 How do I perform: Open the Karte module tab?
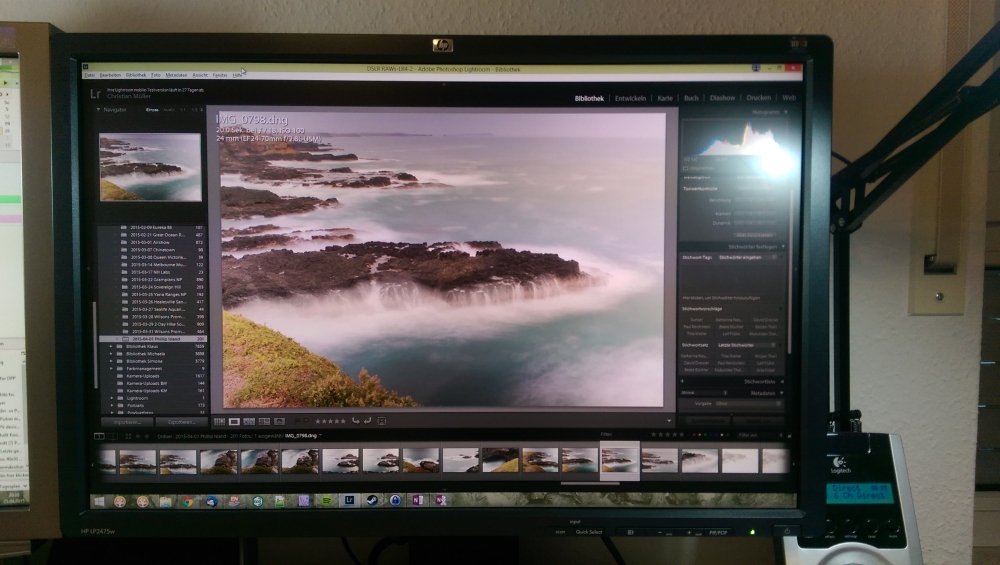click(665, 98)
